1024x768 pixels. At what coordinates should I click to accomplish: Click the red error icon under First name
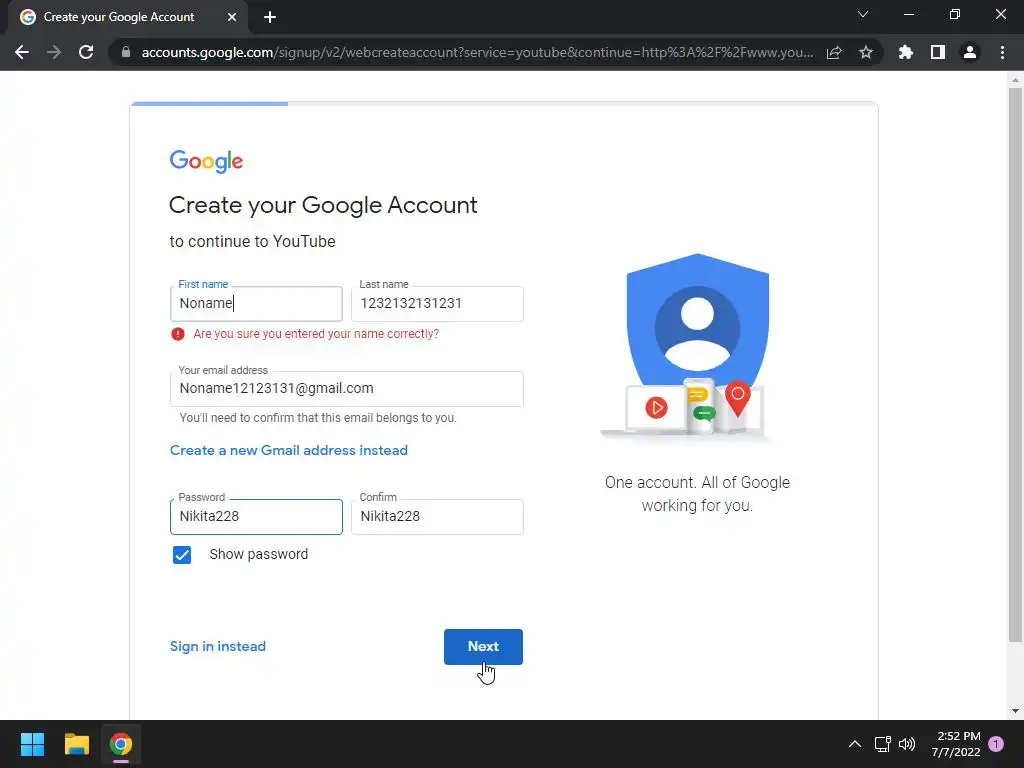point(178,334)
